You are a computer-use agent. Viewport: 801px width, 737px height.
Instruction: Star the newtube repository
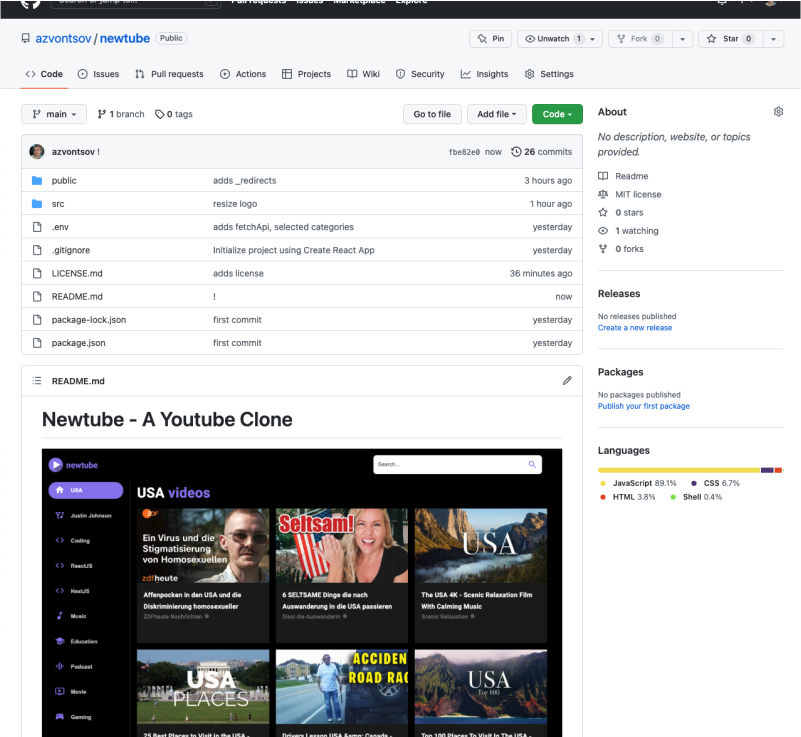731,39
